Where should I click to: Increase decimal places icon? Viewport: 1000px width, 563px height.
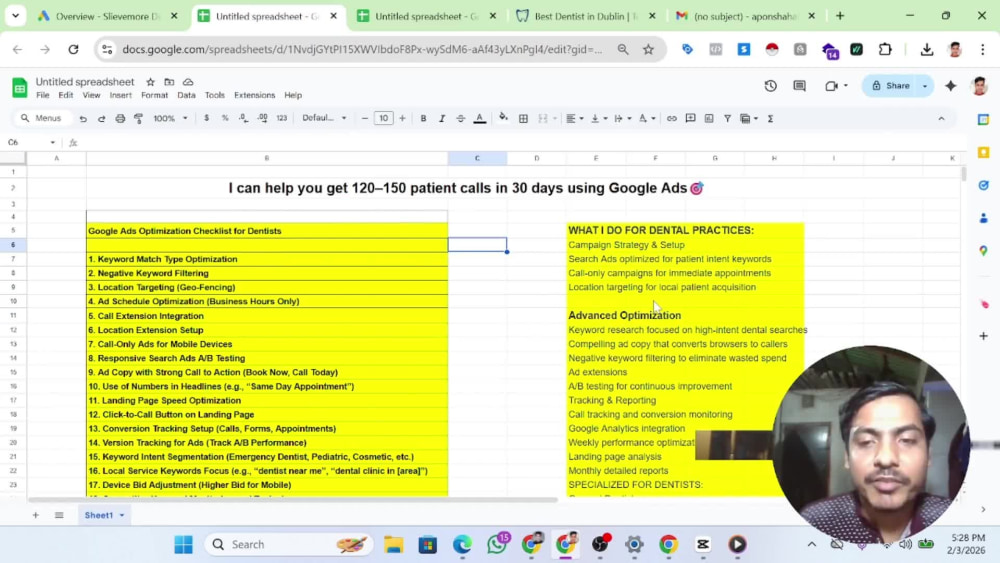[x=263, y=118]
